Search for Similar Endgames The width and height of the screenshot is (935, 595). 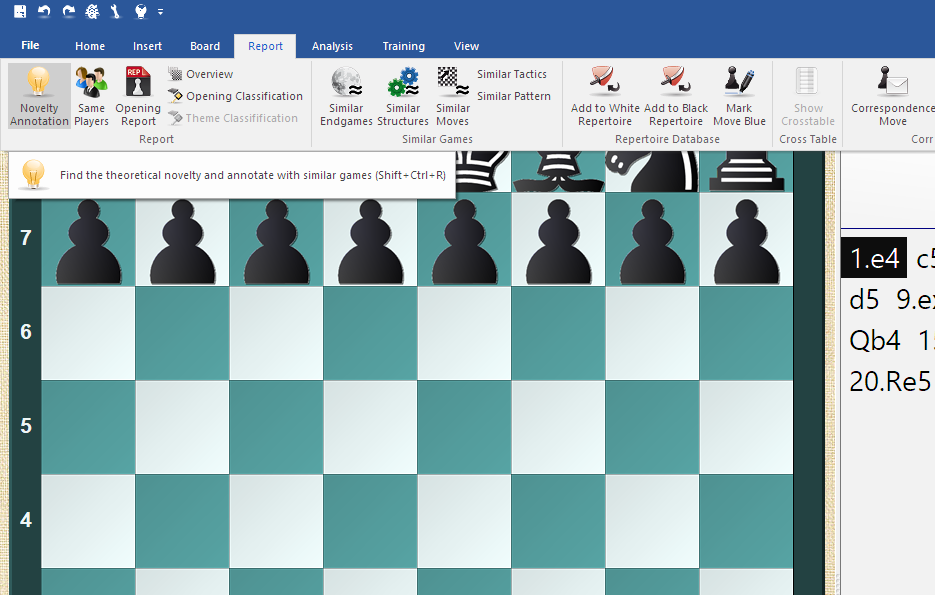pos(346,95)
